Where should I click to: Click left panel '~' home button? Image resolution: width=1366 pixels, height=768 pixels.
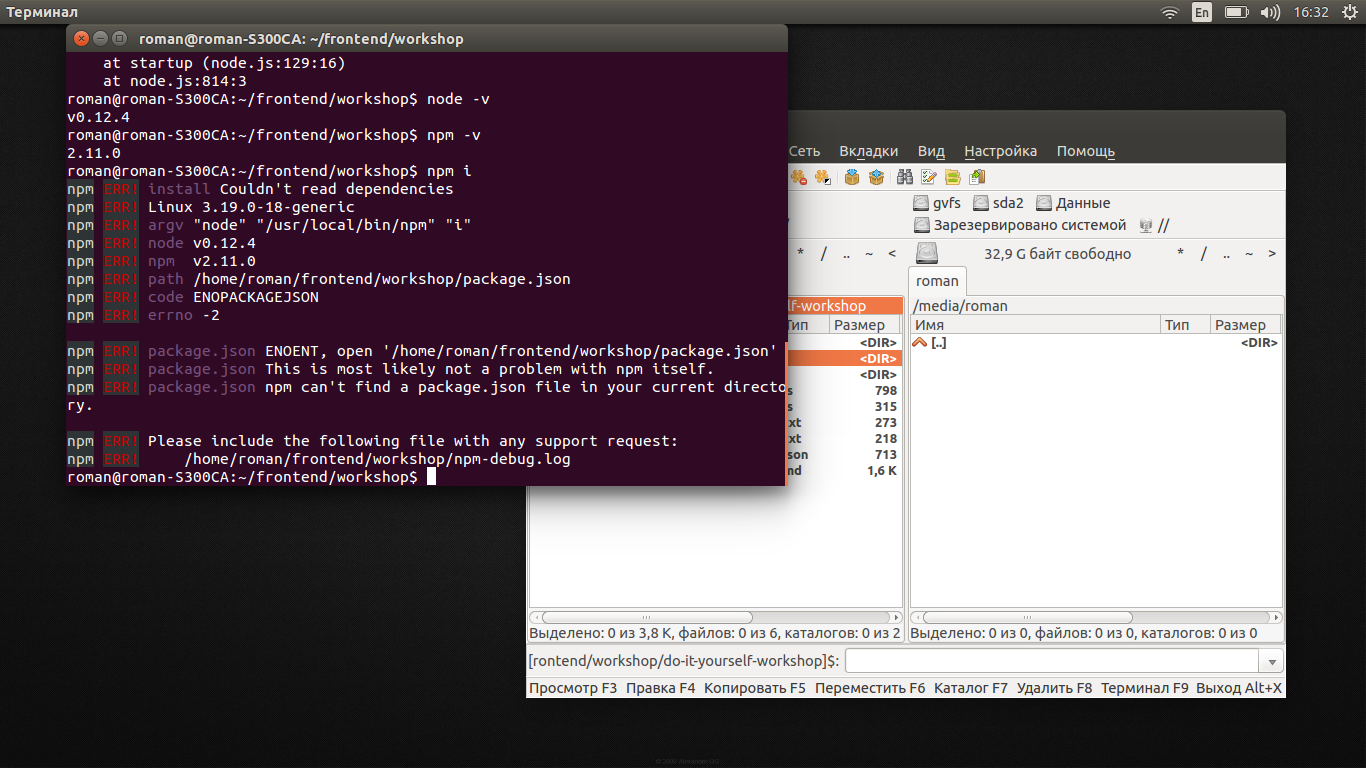click(869, 254)
